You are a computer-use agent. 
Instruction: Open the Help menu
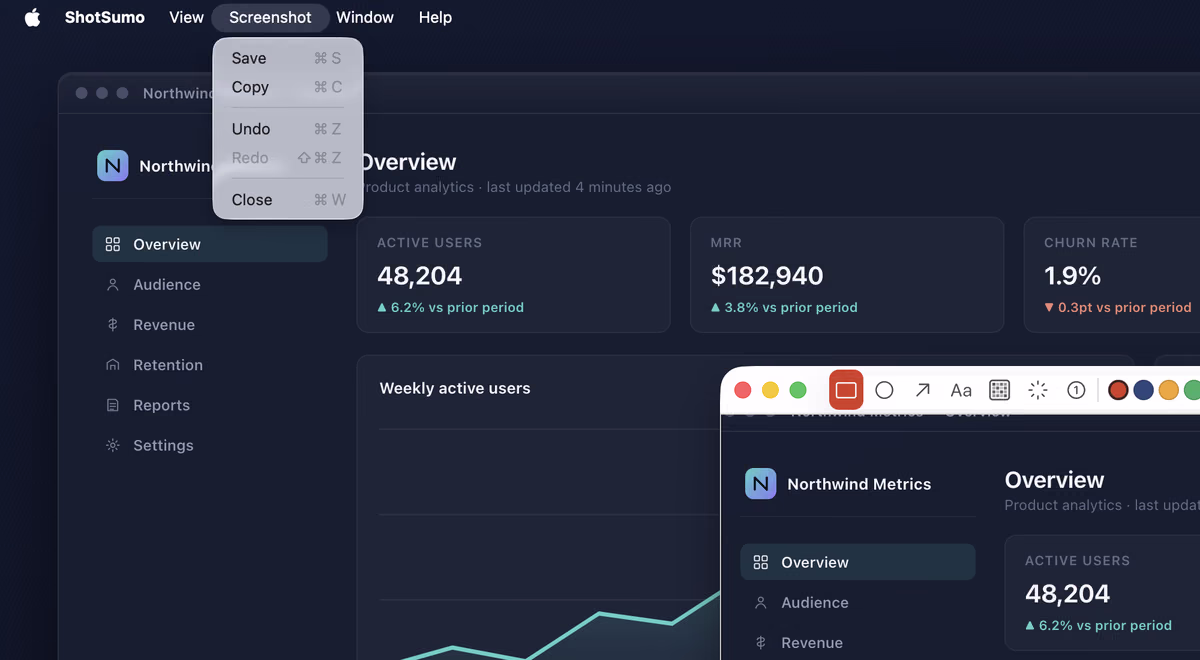pyautogui.click(x=435, y=17)
